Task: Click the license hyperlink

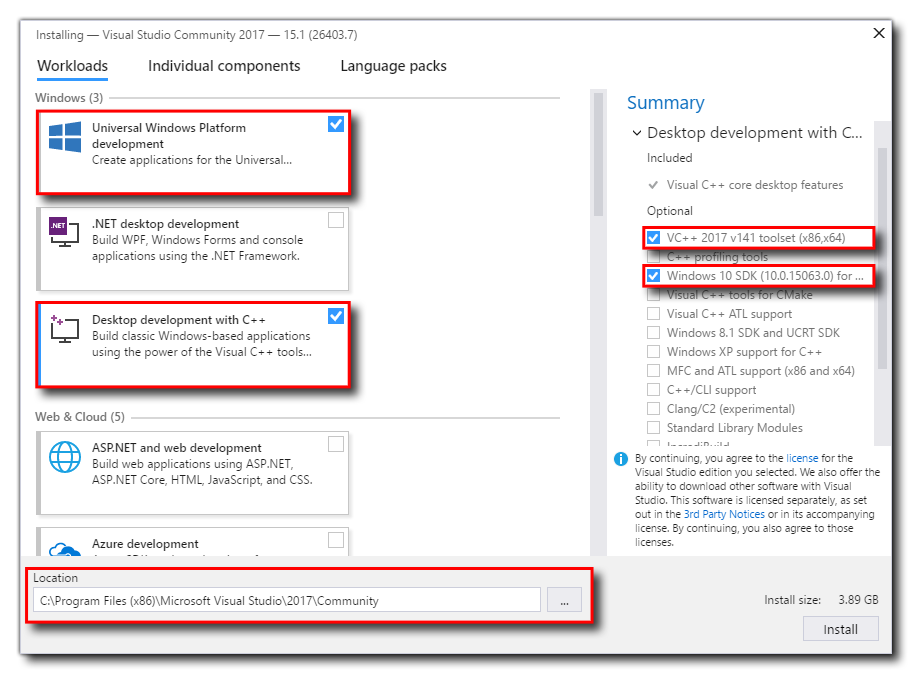Action: click(802, 458)
